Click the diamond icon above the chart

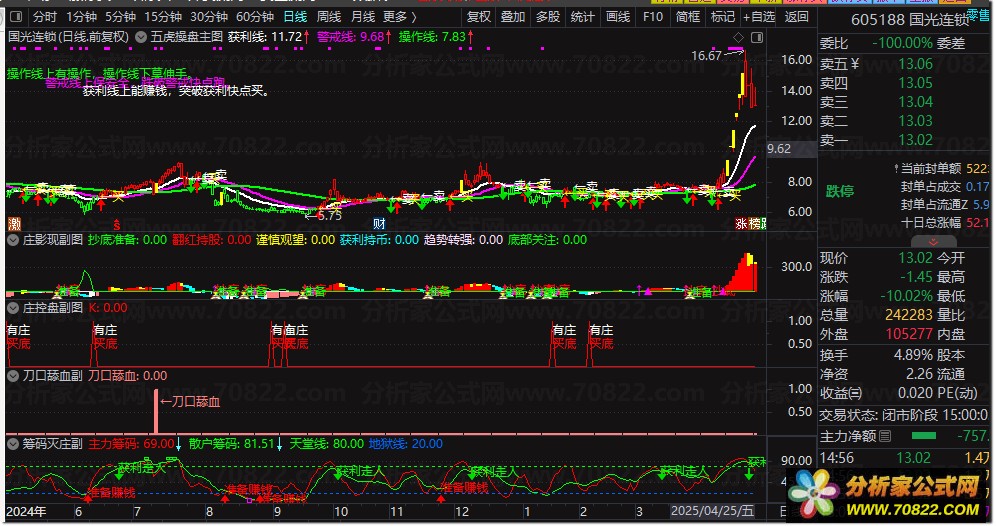738,37
